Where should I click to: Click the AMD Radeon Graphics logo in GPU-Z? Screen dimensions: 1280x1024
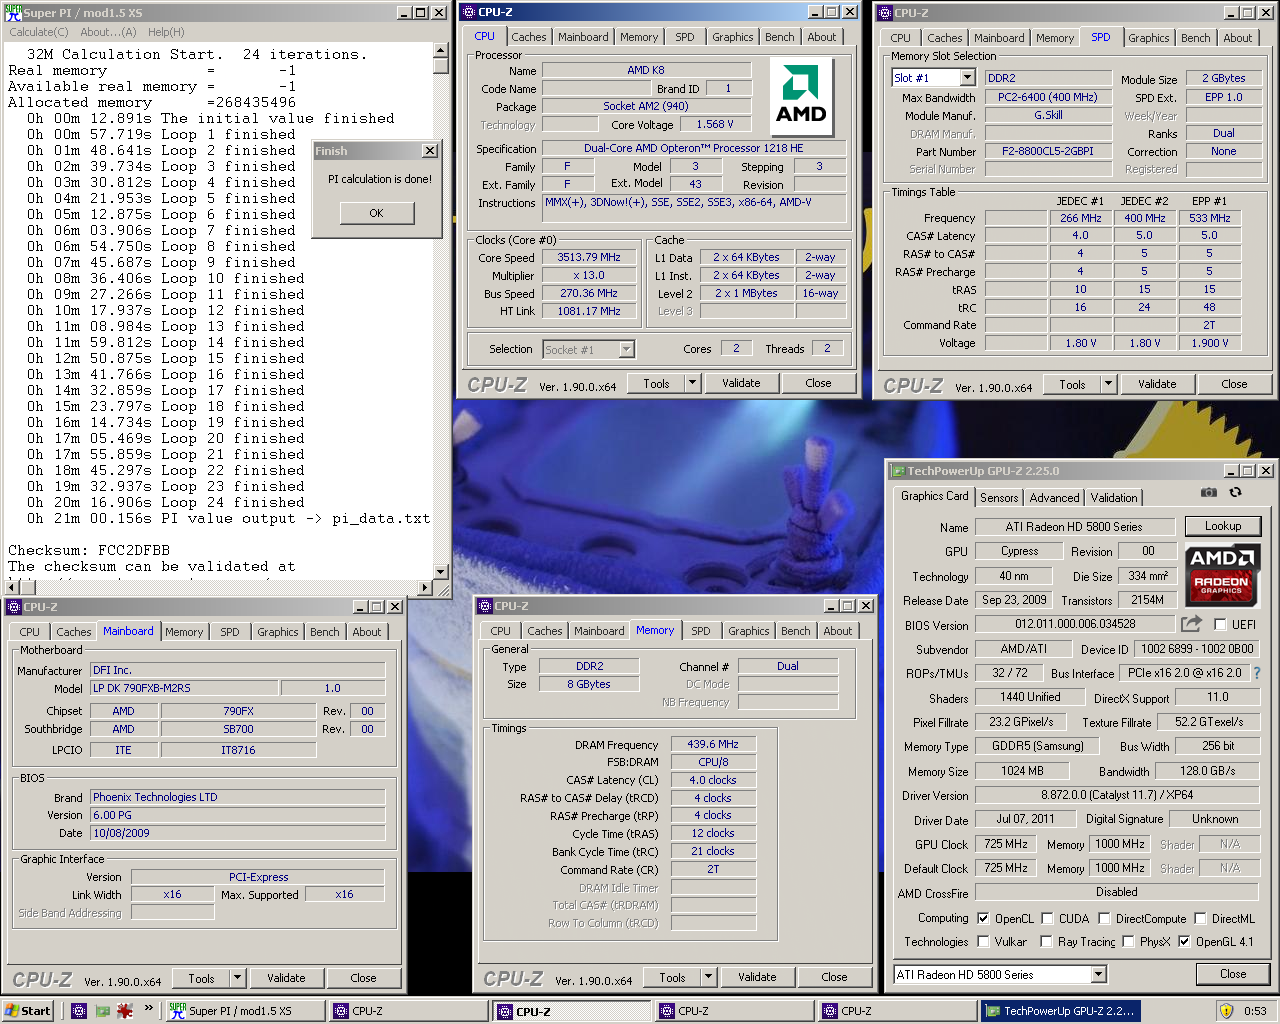click(1222, 574)
